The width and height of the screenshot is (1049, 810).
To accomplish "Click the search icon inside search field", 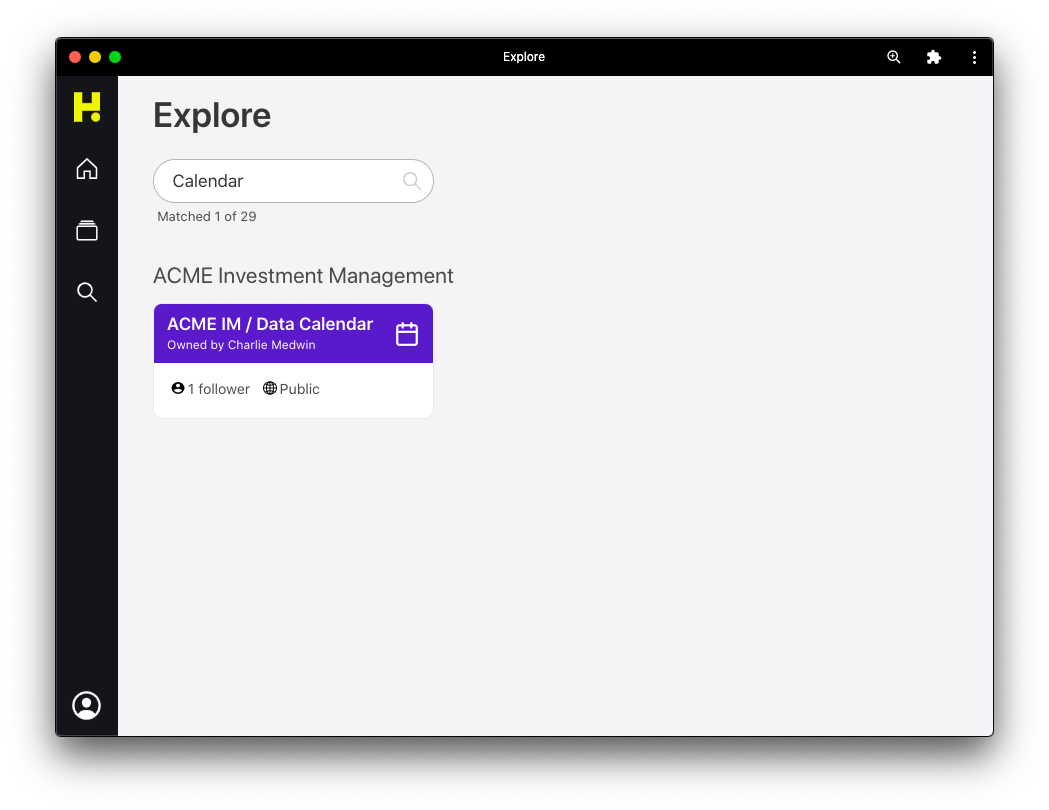I will click(411, 181).
